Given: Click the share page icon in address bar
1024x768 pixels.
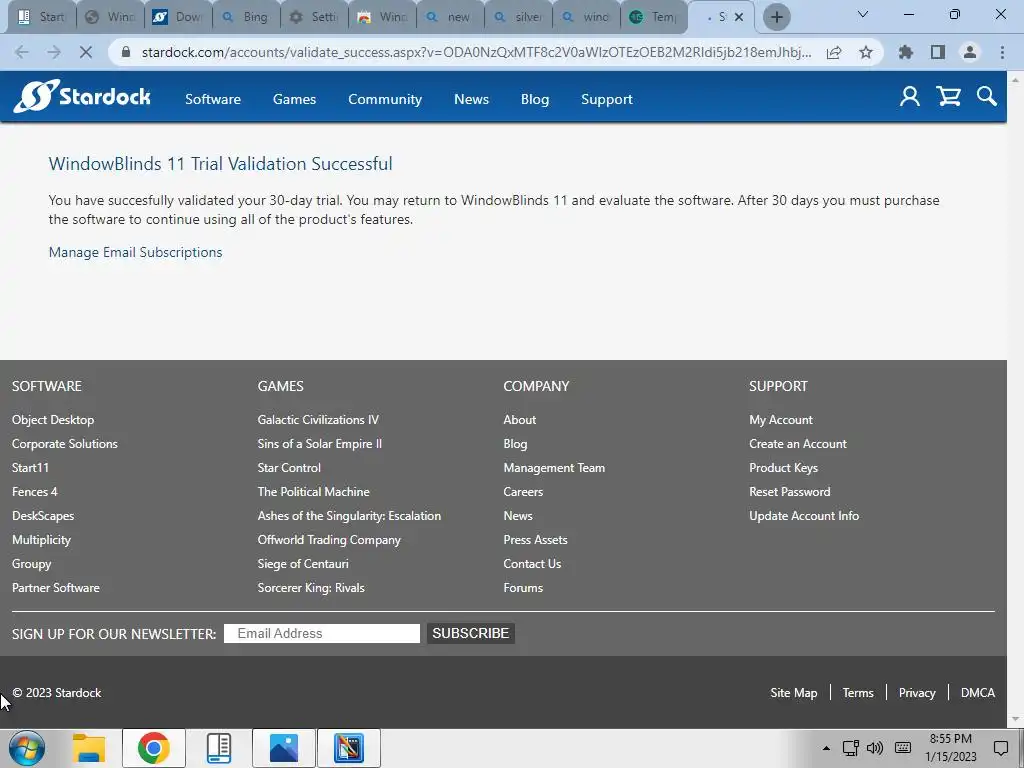Looking at the screenshot, I should tap(834, 53).
